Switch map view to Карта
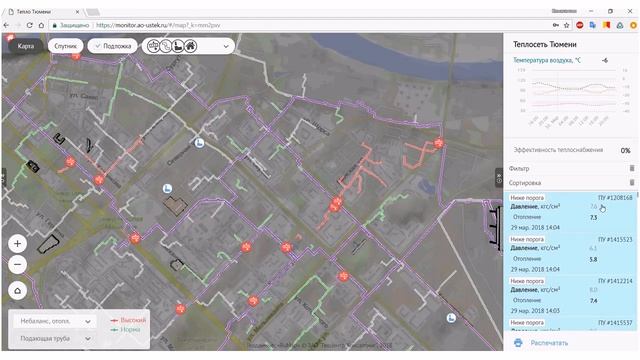Viewport: 640px width, 360px height. coord(25,46)
